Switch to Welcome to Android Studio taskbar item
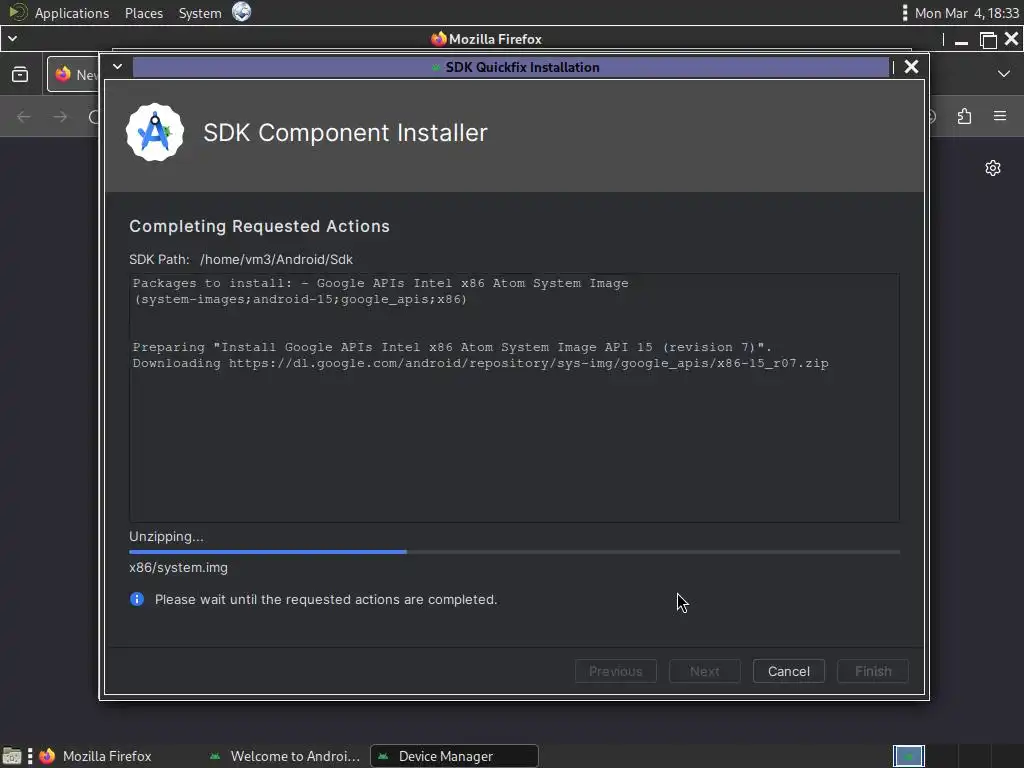The image size is (1024, 768). (x=284, y=756)
